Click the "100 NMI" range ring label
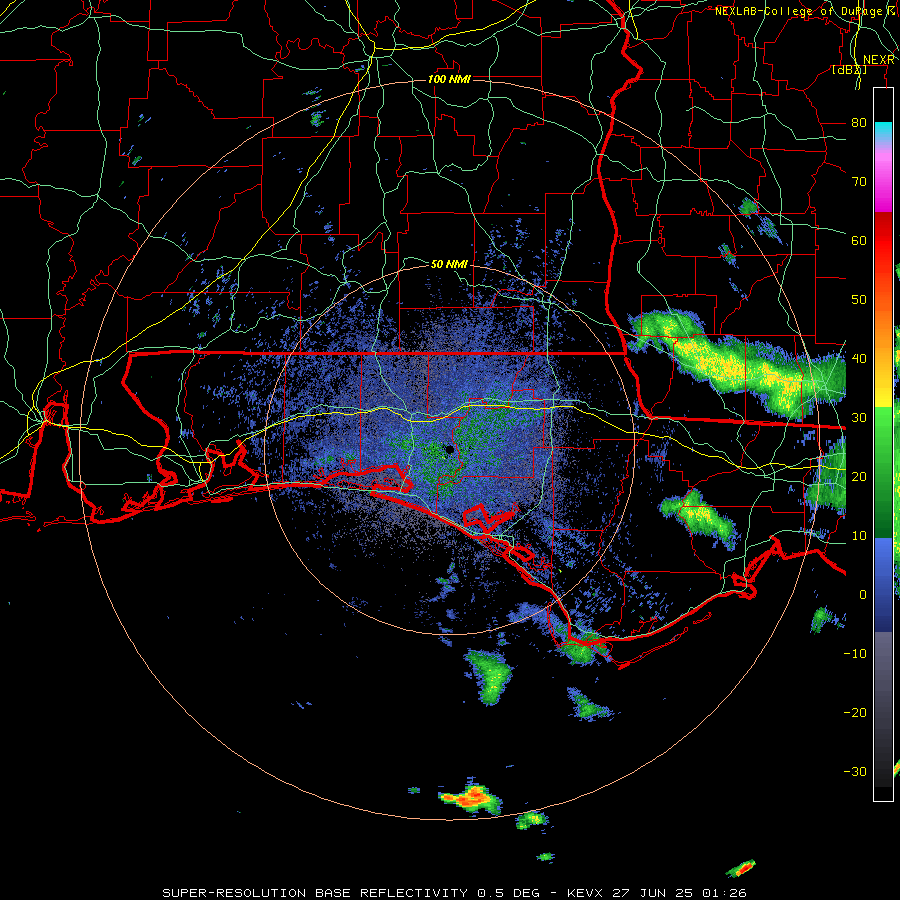 coord(449,79)
